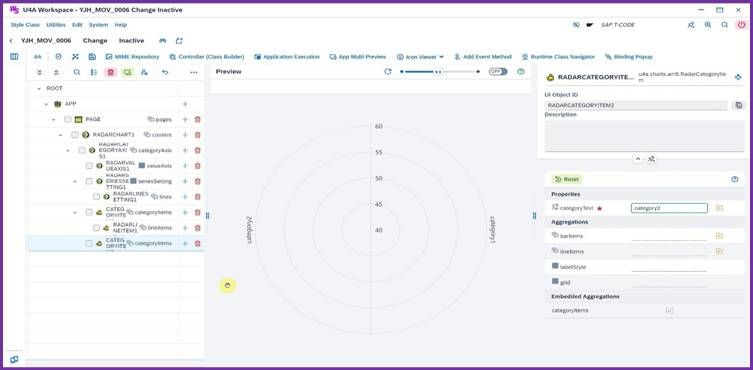Collapse the seriesSetting tree node
753x370 pixels.
point(75,182)
